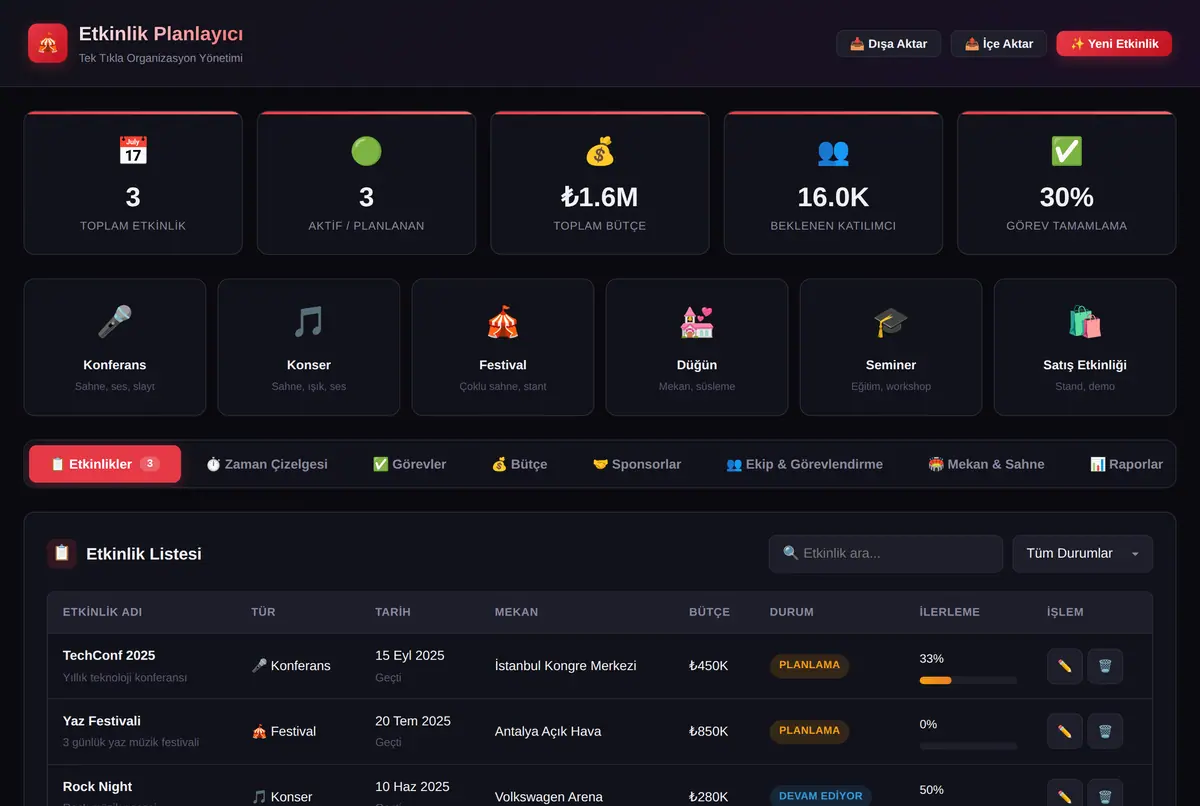Go to the Bütçe tab
1200x806 pixels.
[520, 464]
